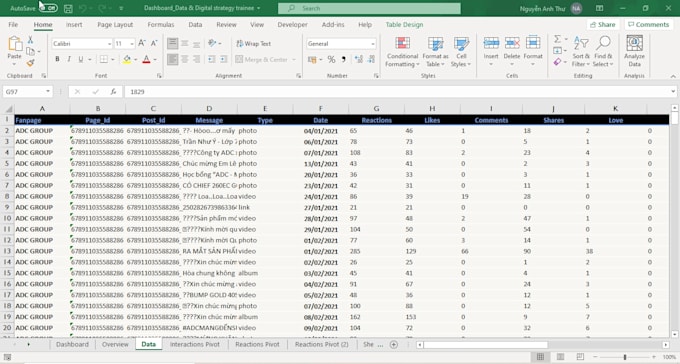The image size is (680, 364).
Task: Add a new sheet with plus icon
Action: (x=394, y=344)
